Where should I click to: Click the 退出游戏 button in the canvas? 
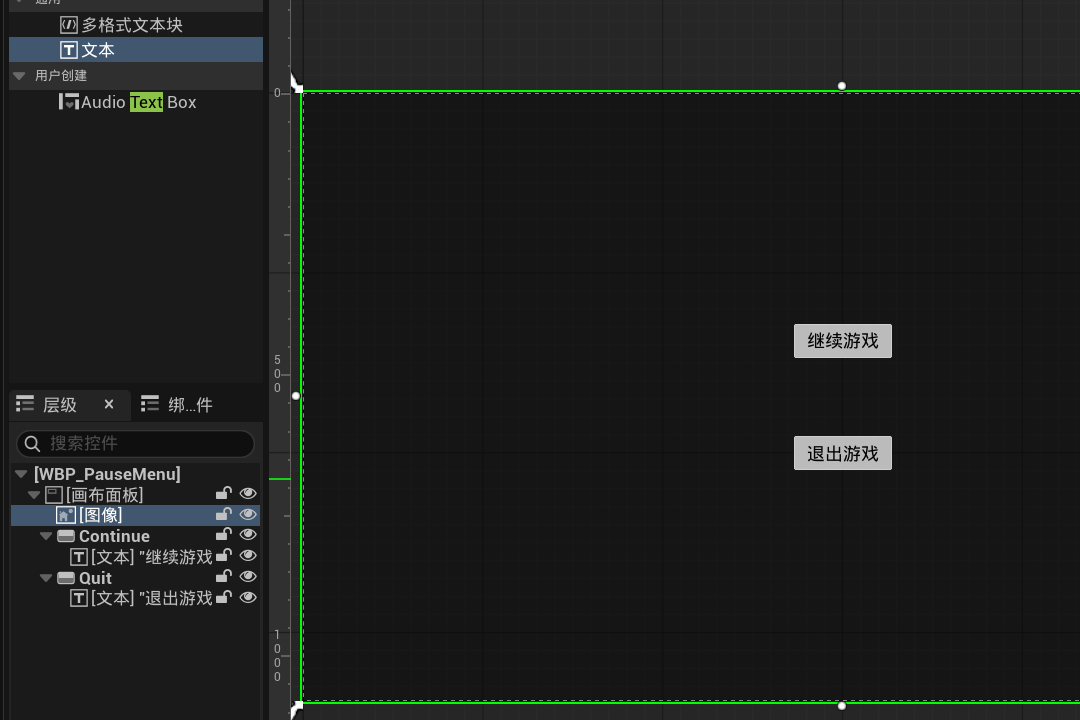coord(842,453)
